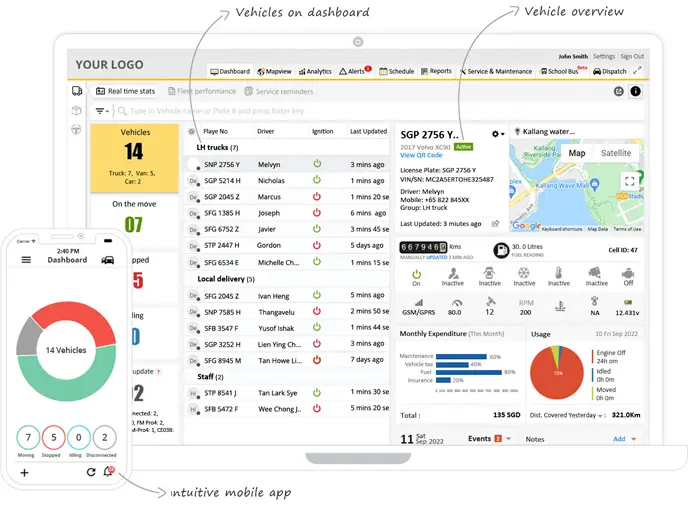The width and height of the screenshot is (688, 505).
Task: Toggle ignition for SNP 7585 H
Action: [316, 311]
